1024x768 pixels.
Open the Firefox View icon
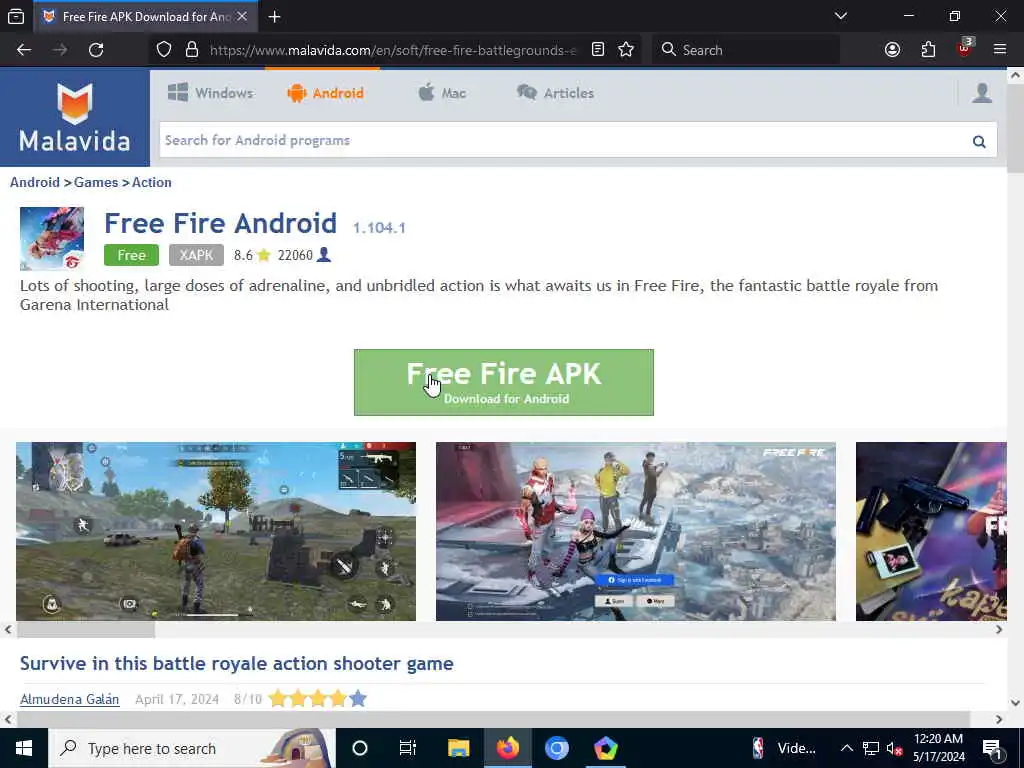click(x=16, y=16)
